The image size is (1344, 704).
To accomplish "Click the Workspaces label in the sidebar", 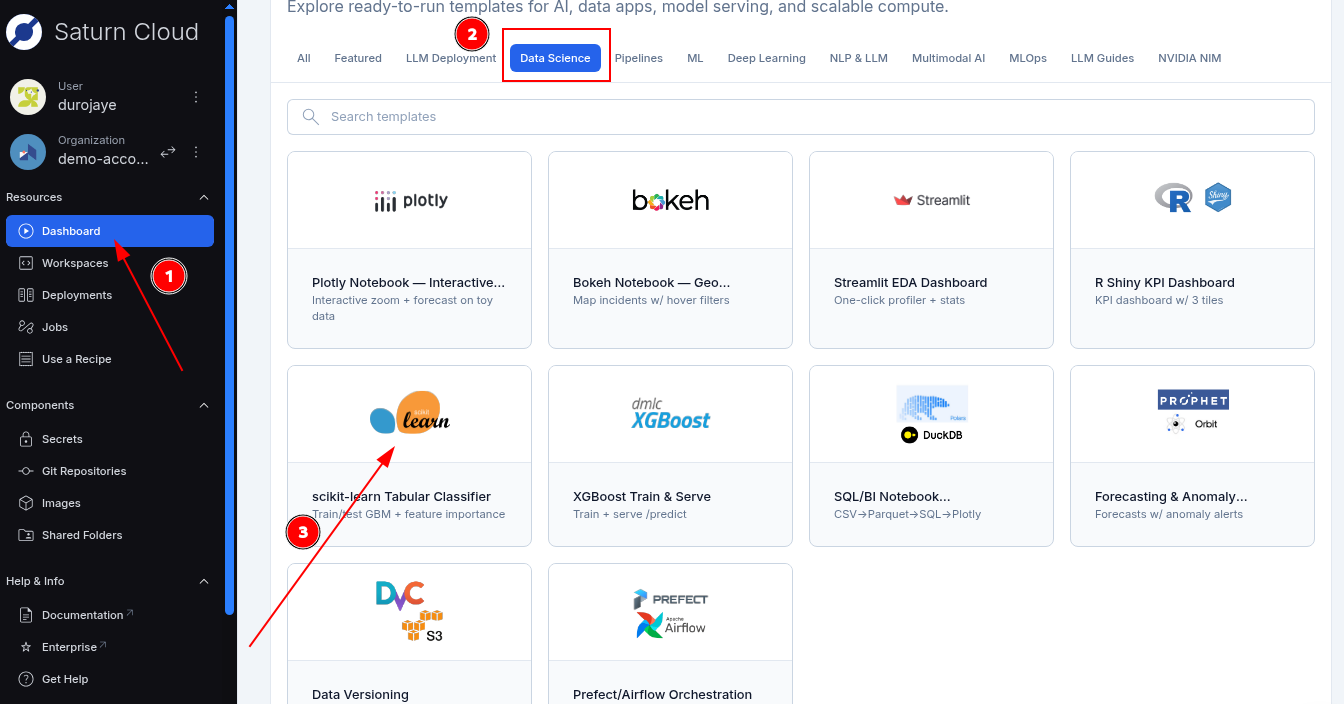I will 75,263.
